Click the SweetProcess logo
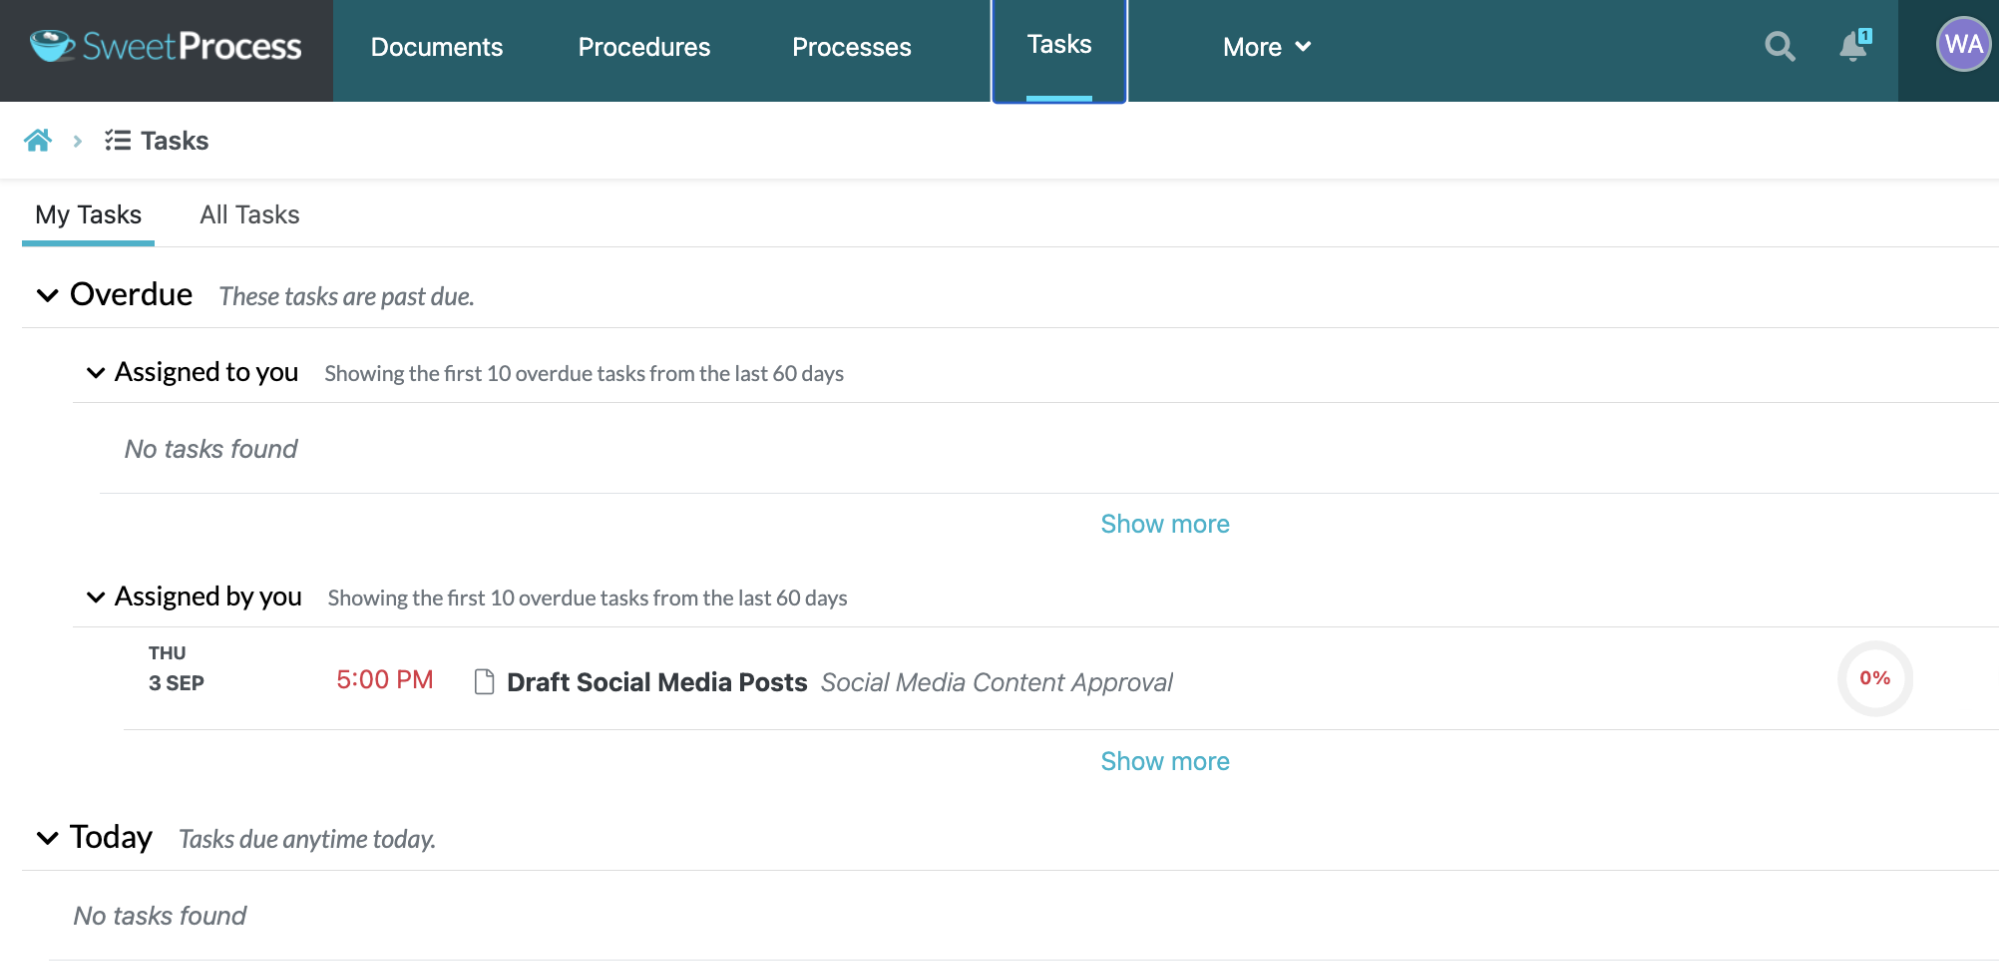Image resolution: width=1999 pixels, height=970 pixels. 166,46
